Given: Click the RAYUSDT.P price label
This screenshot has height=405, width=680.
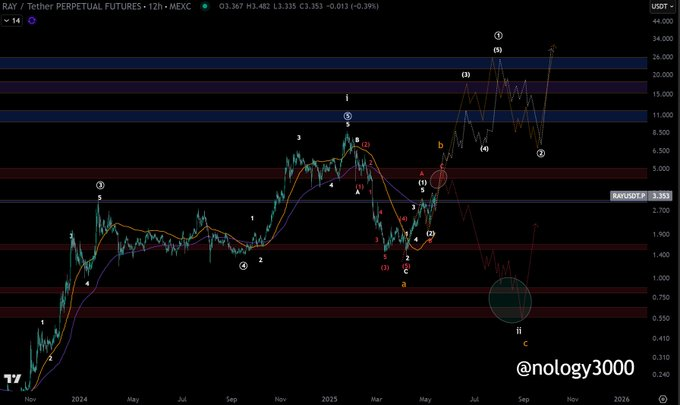Looking at the screenshot, I should coord(629,196).
